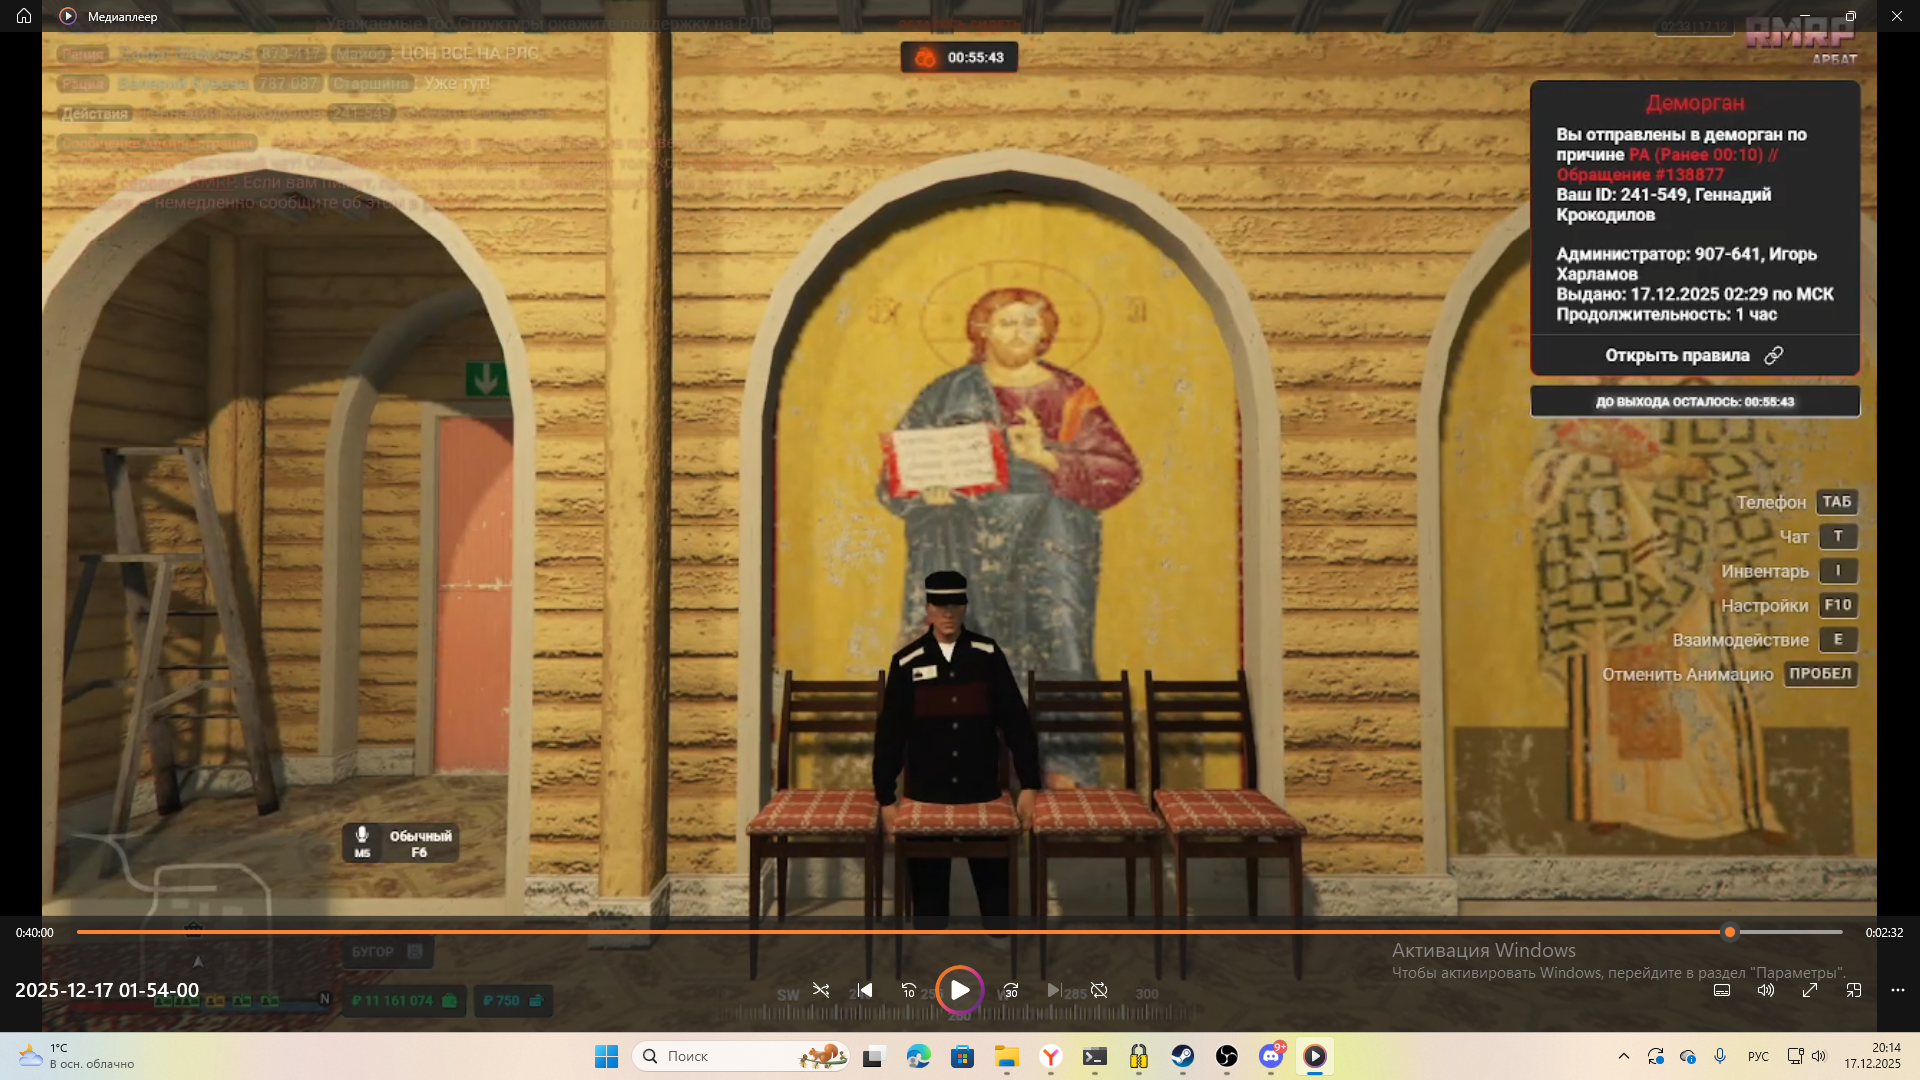Open the Windows Start menu
1920x1080 pixels.
(606, 1056)
